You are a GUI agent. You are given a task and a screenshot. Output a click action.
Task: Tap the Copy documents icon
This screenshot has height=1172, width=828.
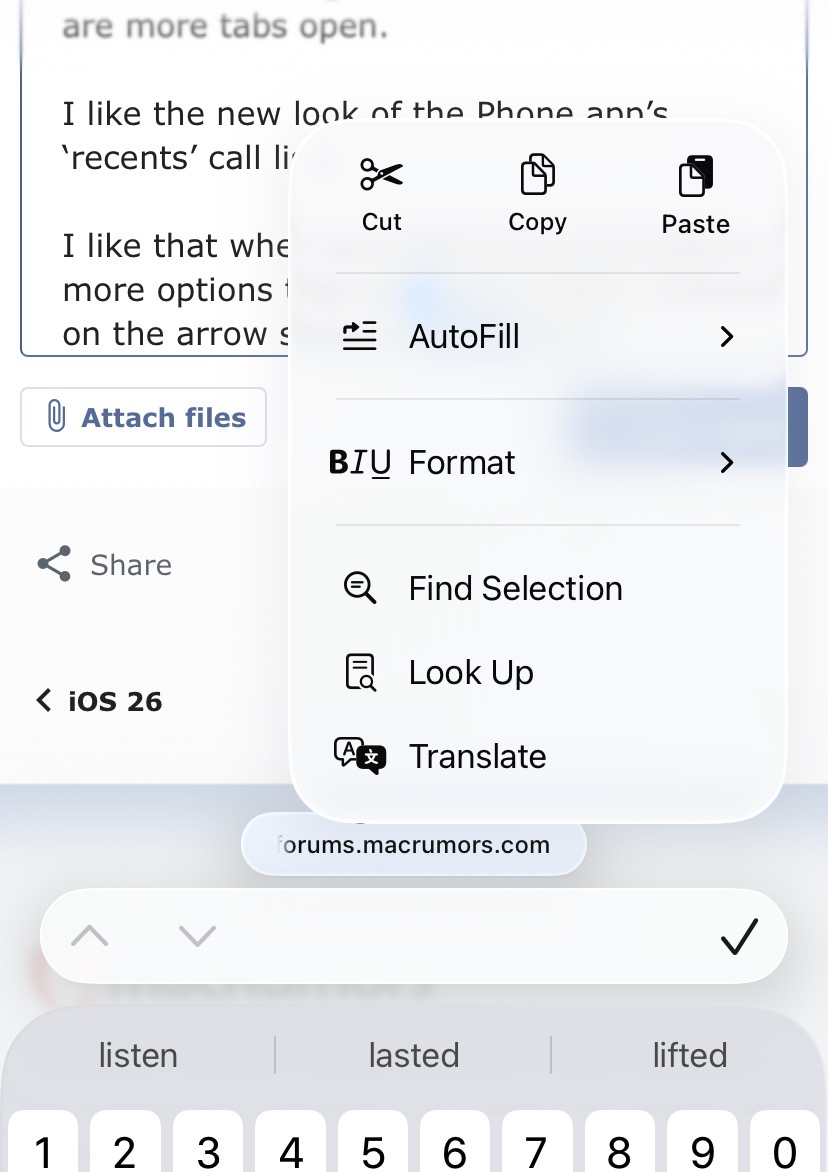point(537,175)
